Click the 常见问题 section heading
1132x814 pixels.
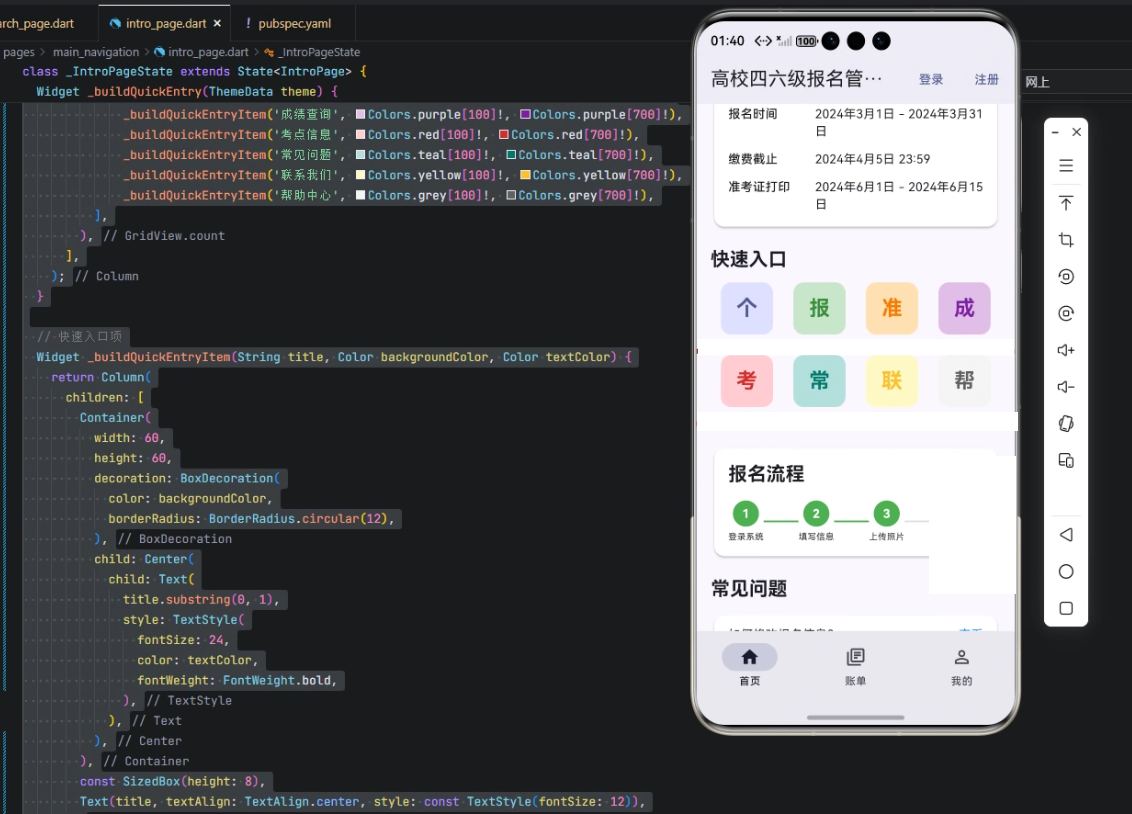coord(749,589)
